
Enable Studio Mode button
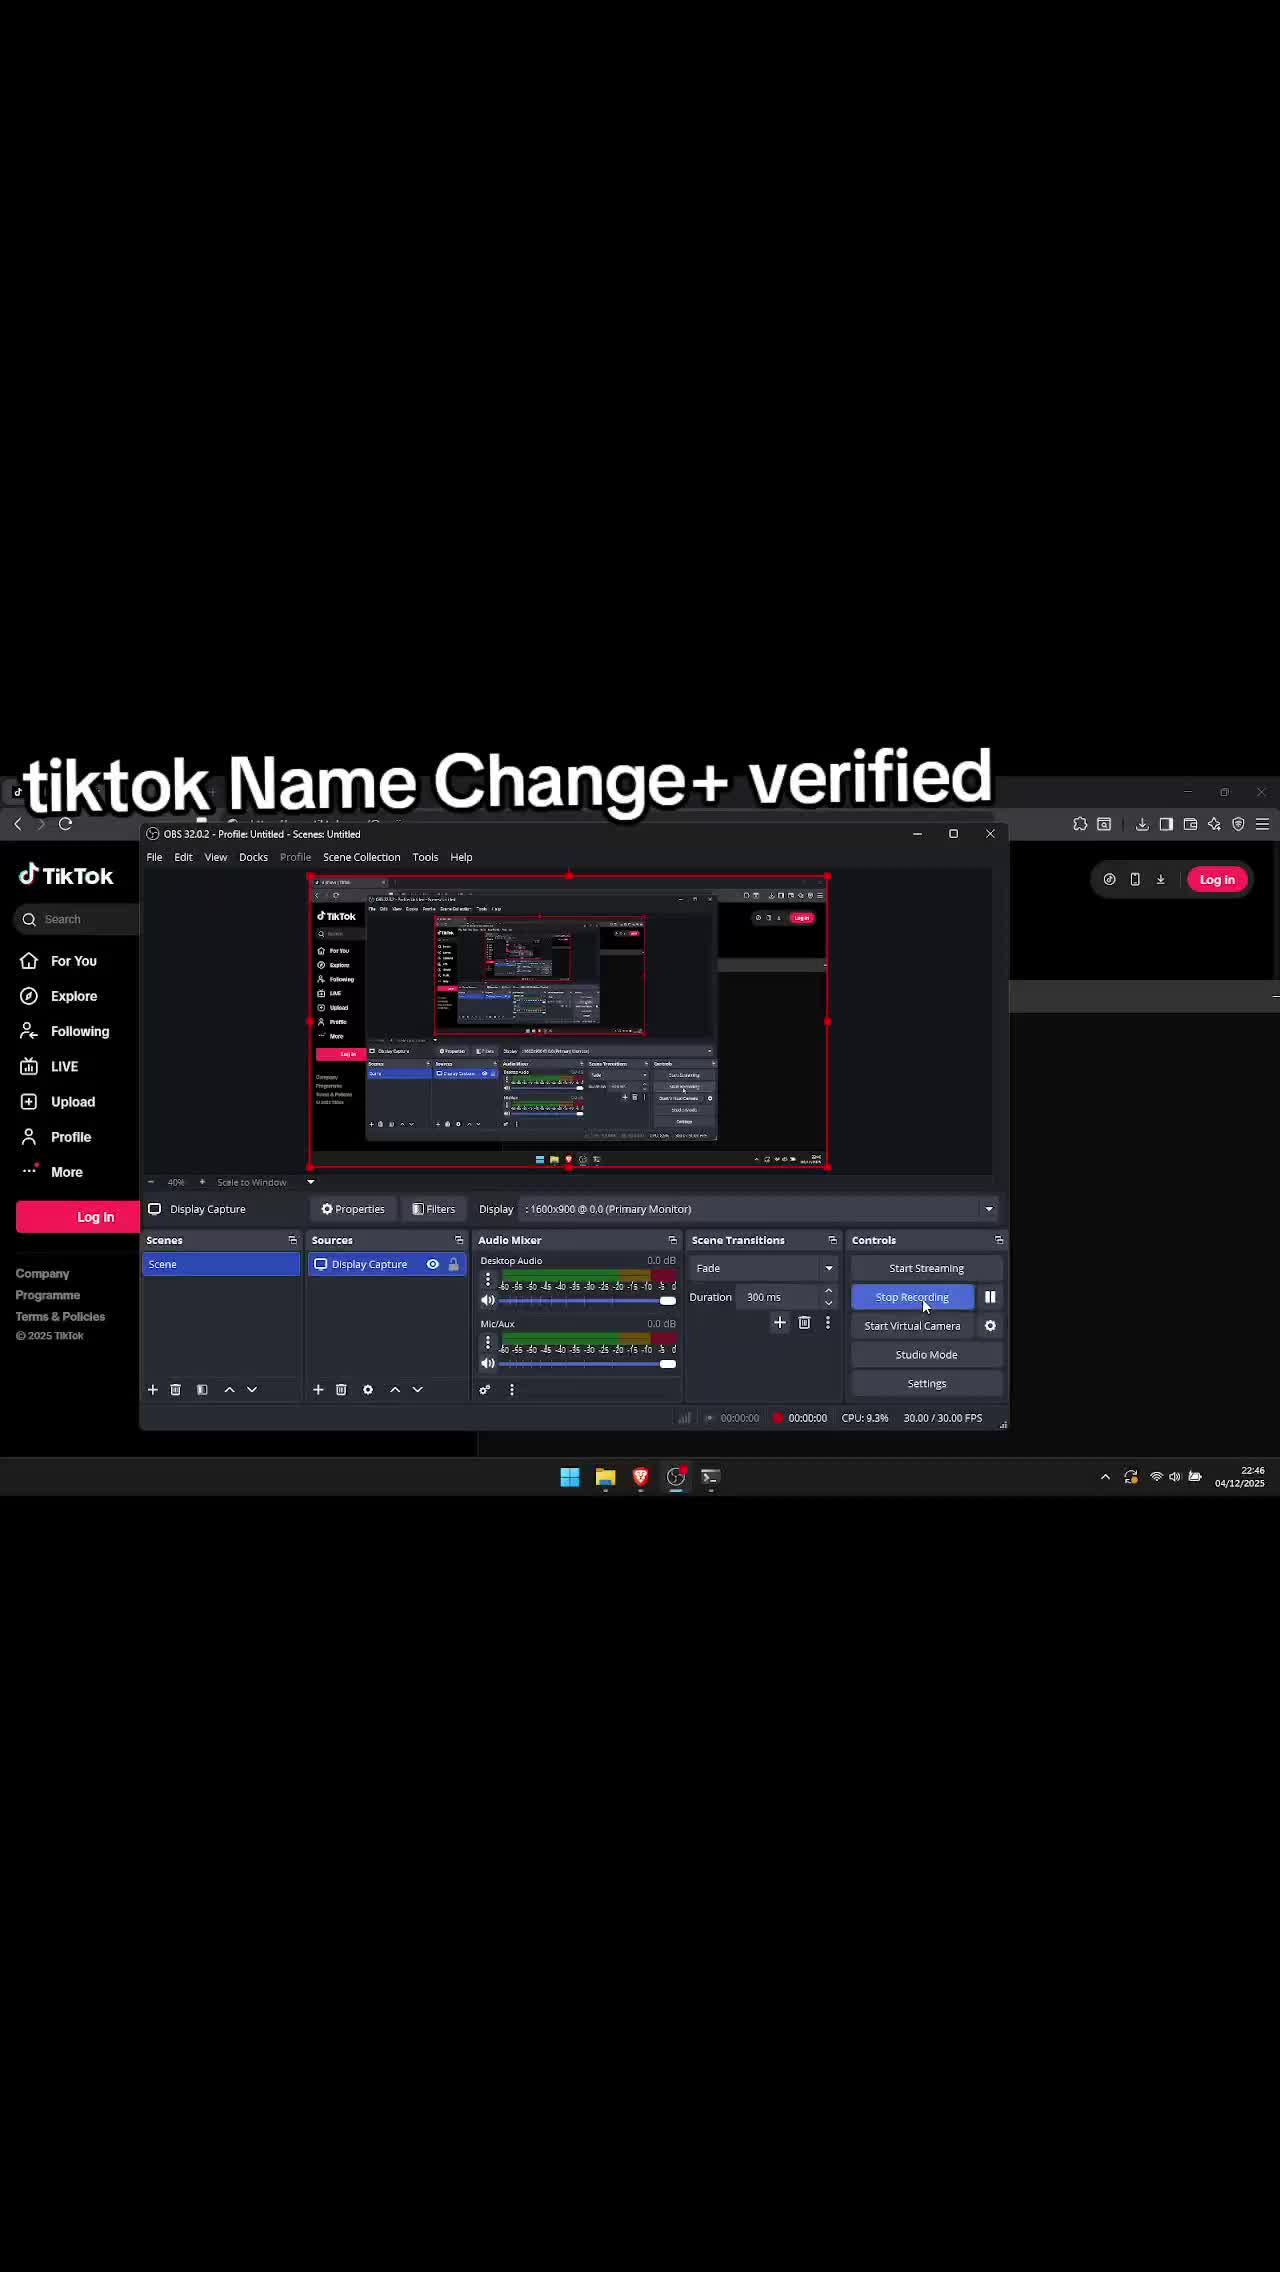926,1355
